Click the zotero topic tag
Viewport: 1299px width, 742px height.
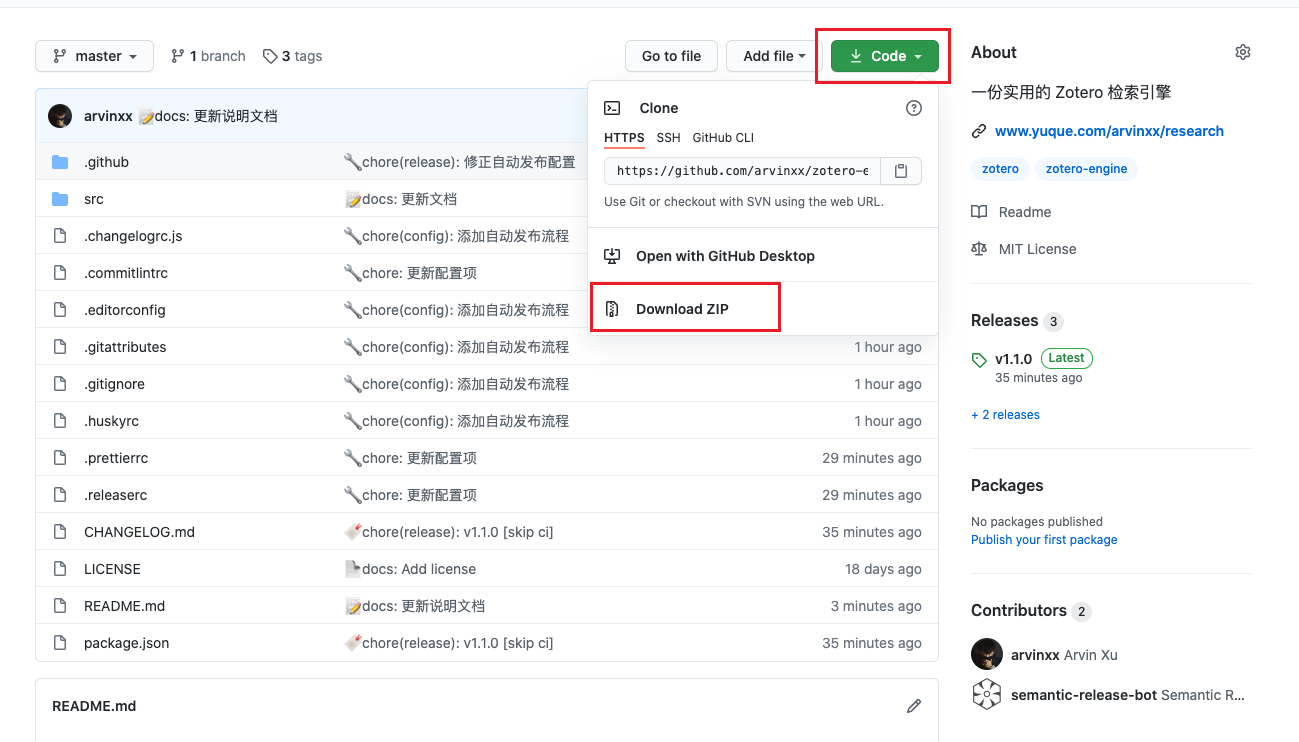(x=1000, y=169)
